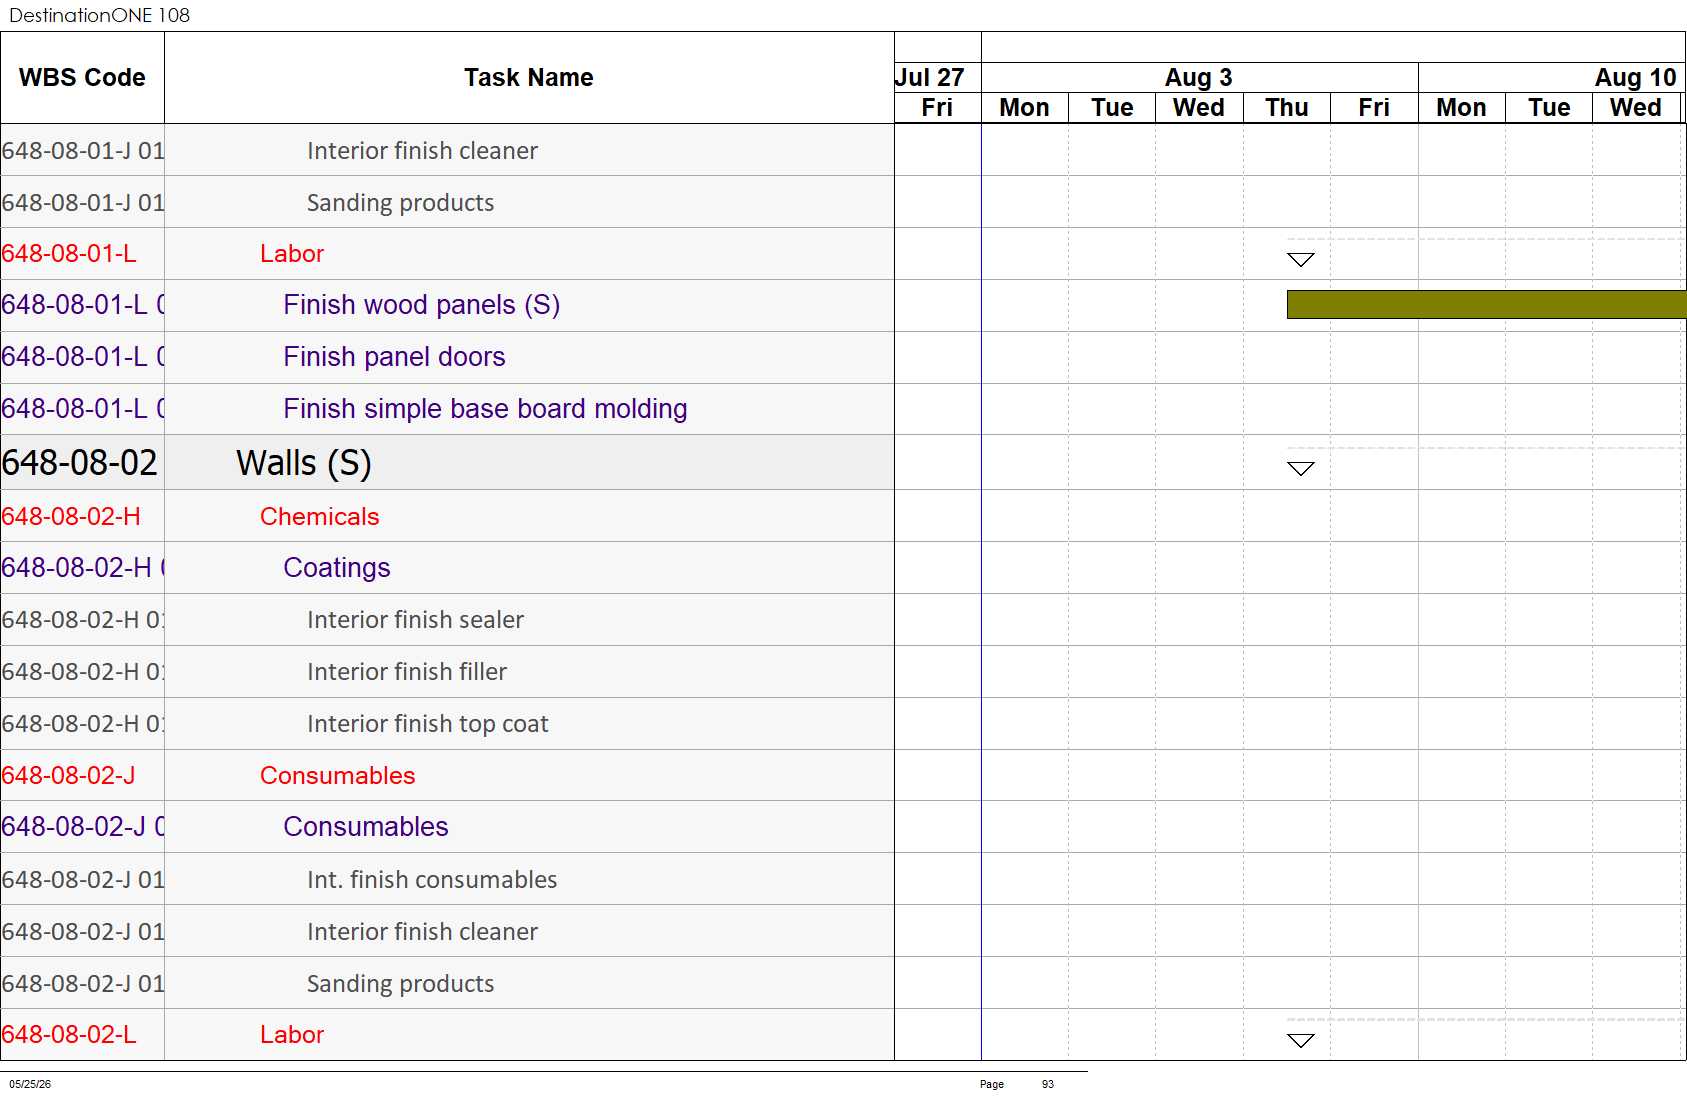
Task: Click the summary triangle marker in the 648-08-02-L Labor row
Action: pyautogui.click(x=1301, y=1041)
